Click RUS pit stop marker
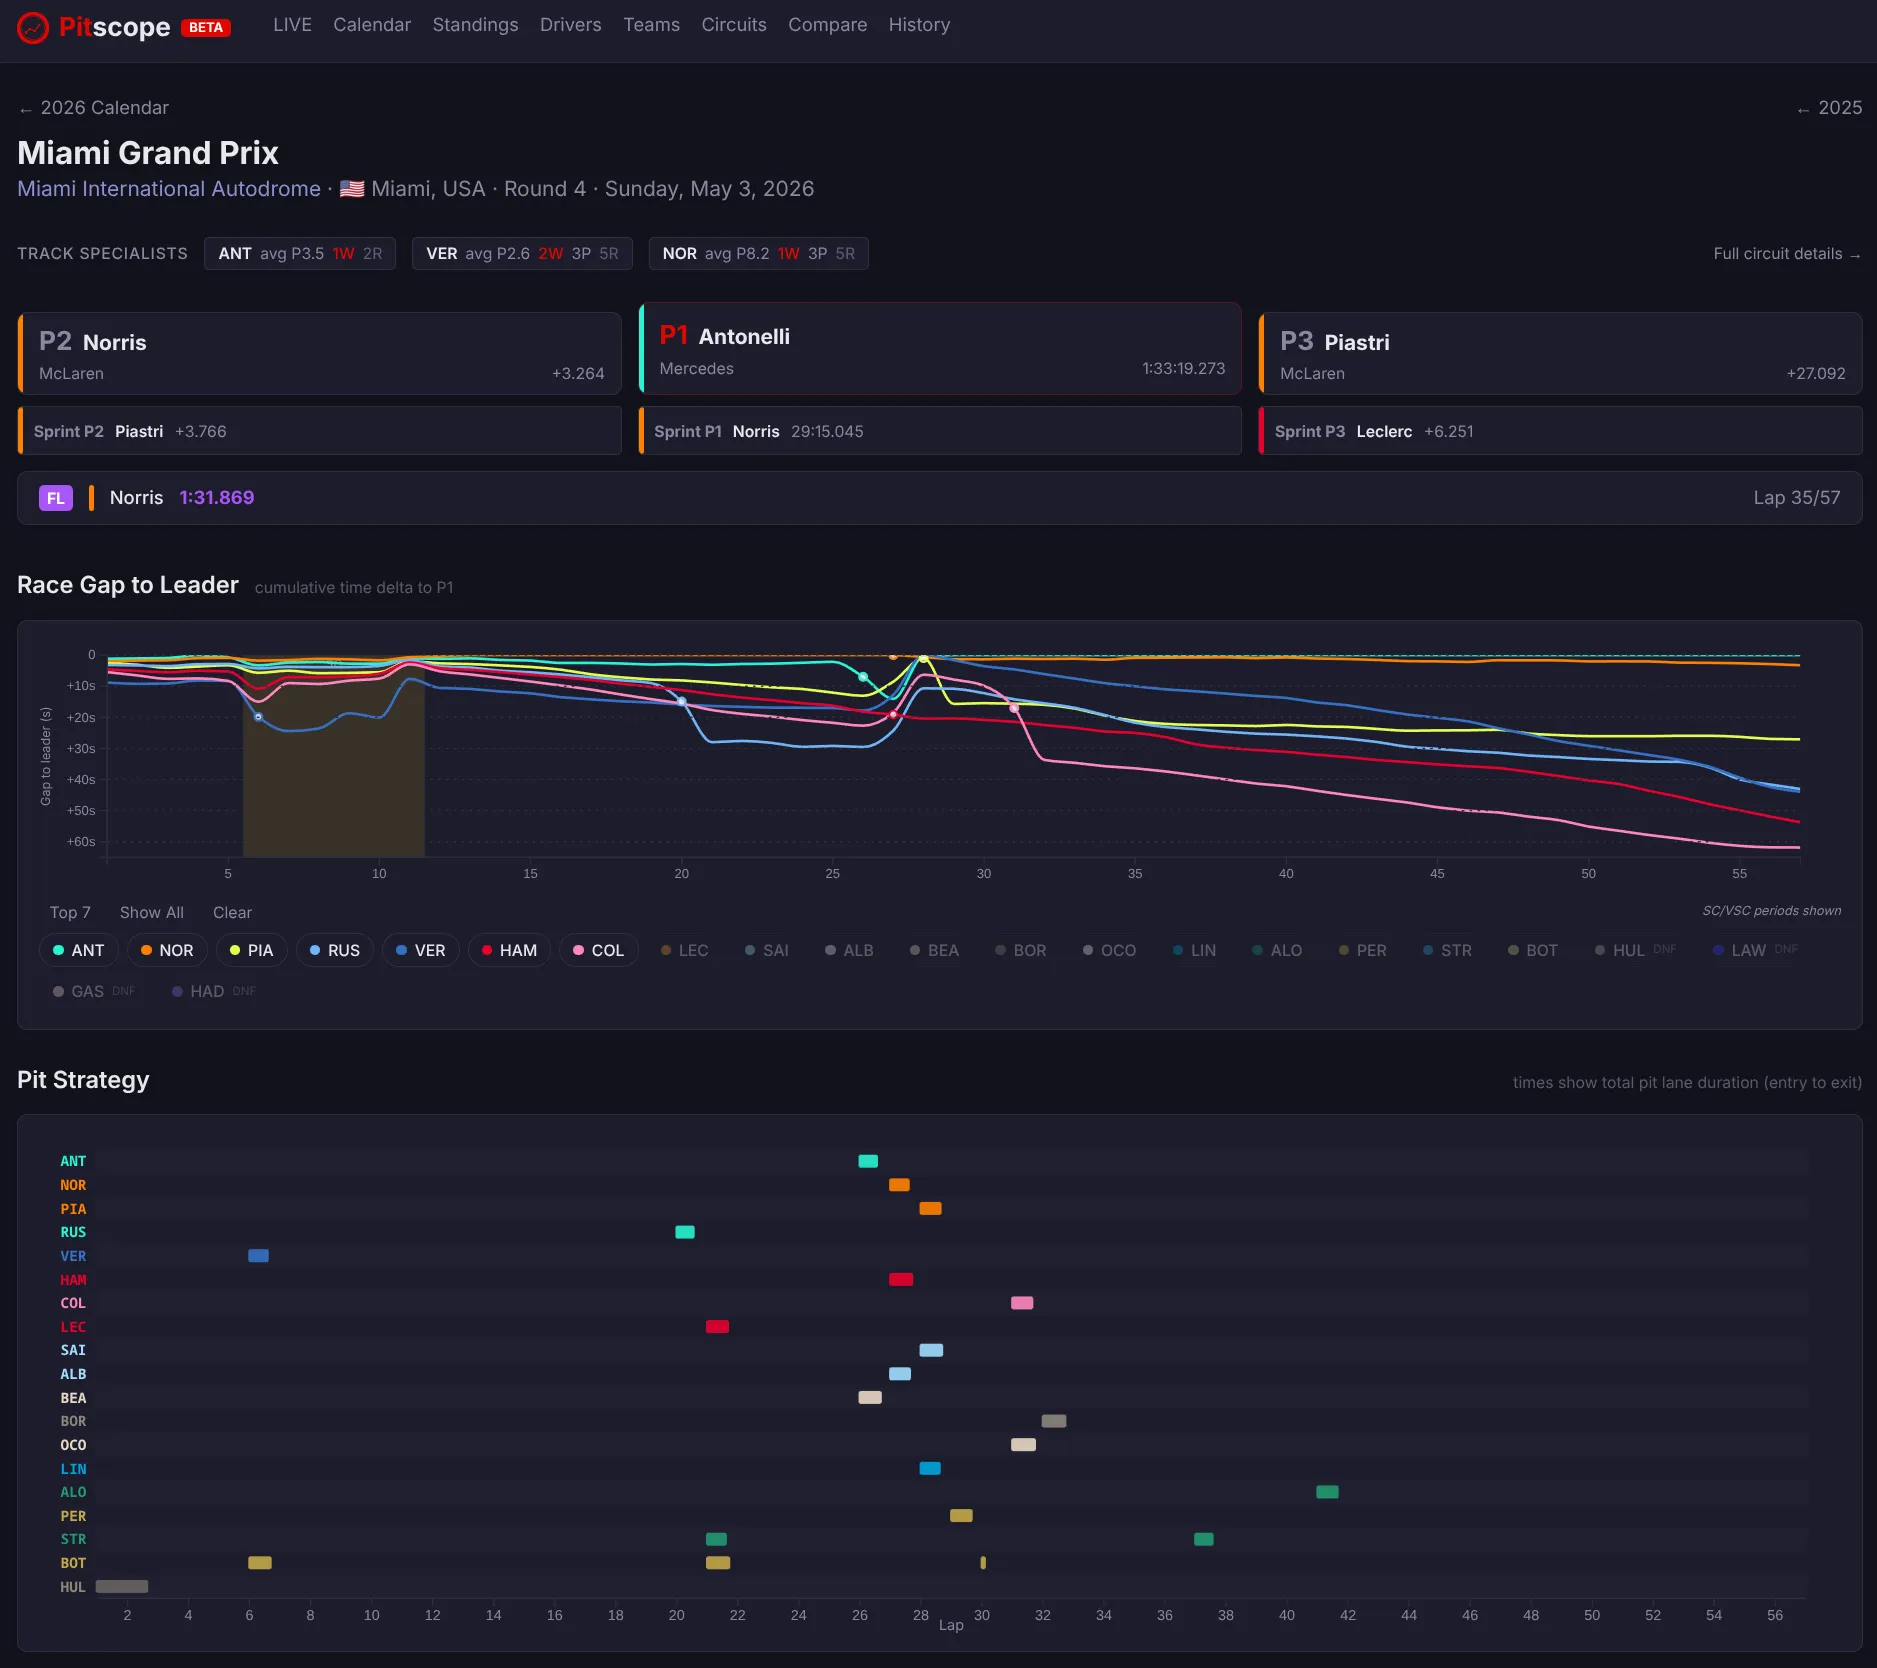 pos(685,1232)
